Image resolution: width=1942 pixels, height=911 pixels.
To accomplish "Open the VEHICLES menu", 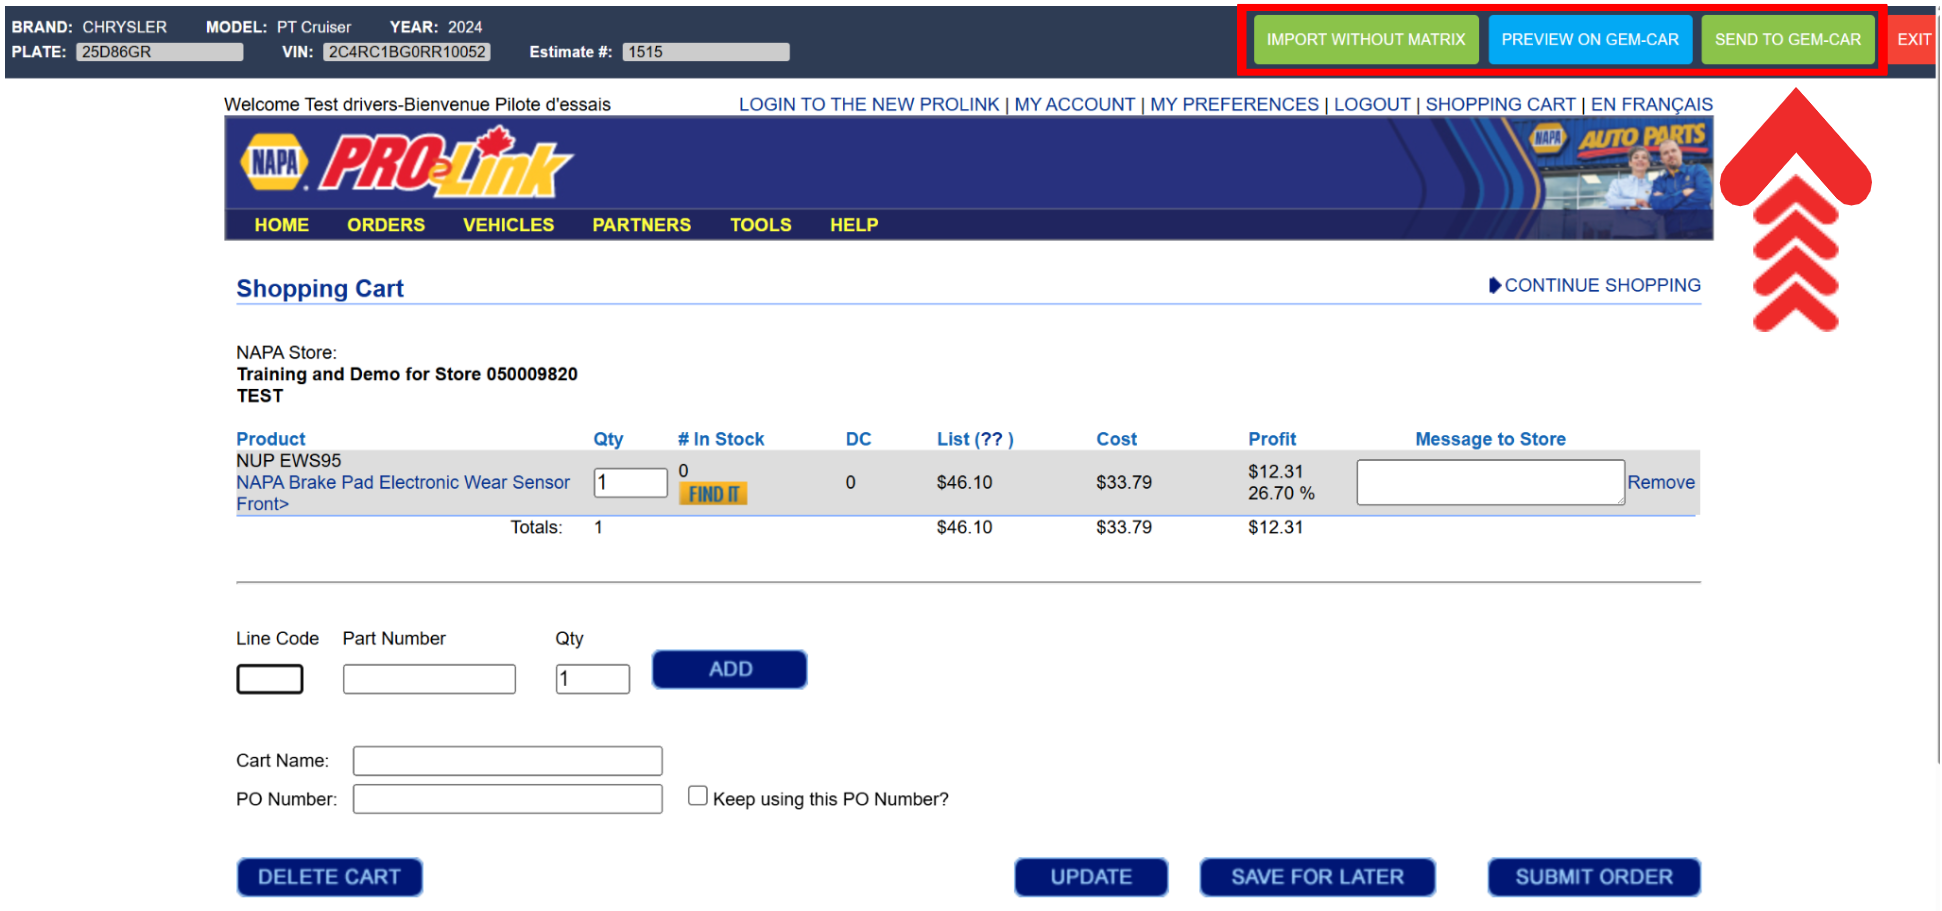I will 508,225.
